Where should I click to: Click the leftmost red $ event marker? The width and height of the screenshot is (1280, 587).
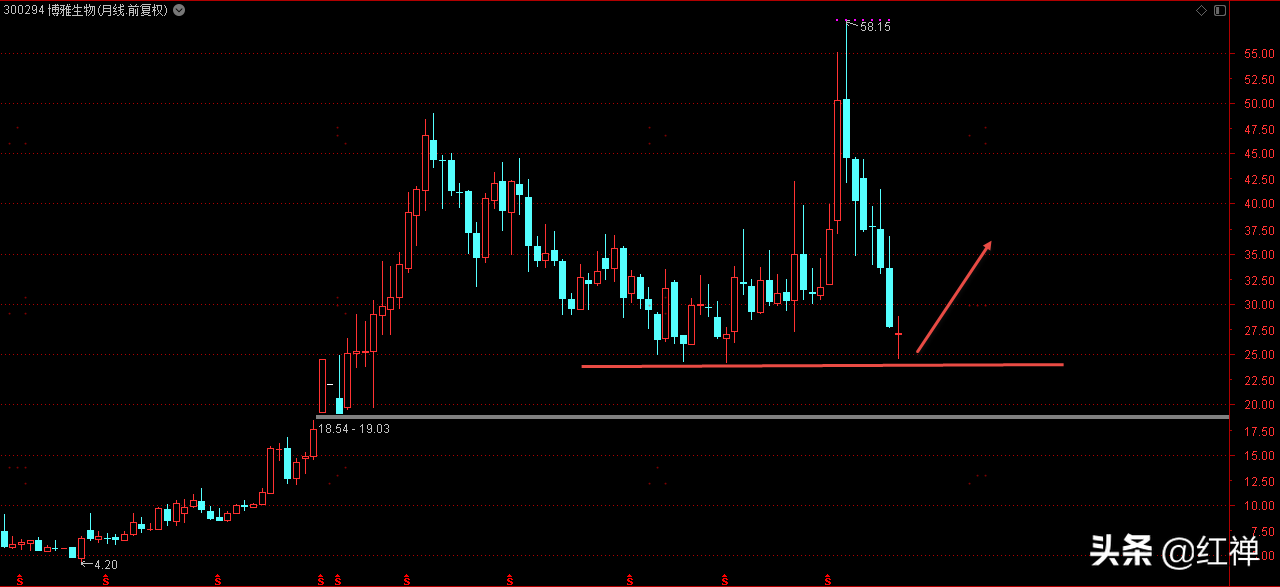pyautogui.click(x=20, y=579)
